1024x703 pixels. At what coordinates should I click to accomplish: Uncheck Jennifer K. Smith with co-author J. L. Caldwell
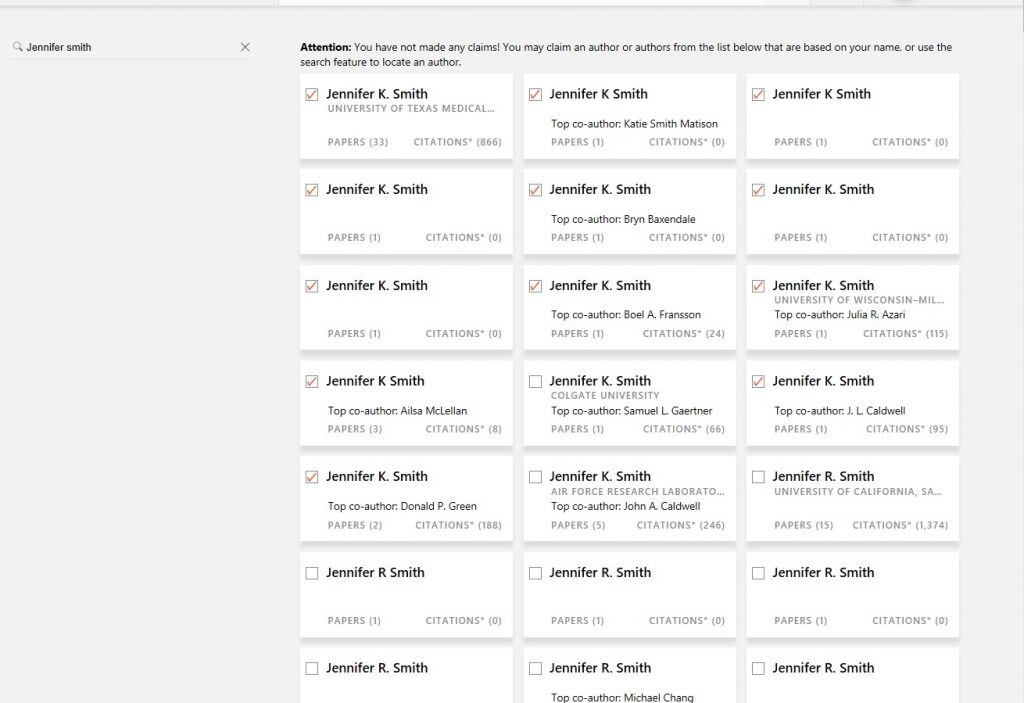(x=758, y=381)
